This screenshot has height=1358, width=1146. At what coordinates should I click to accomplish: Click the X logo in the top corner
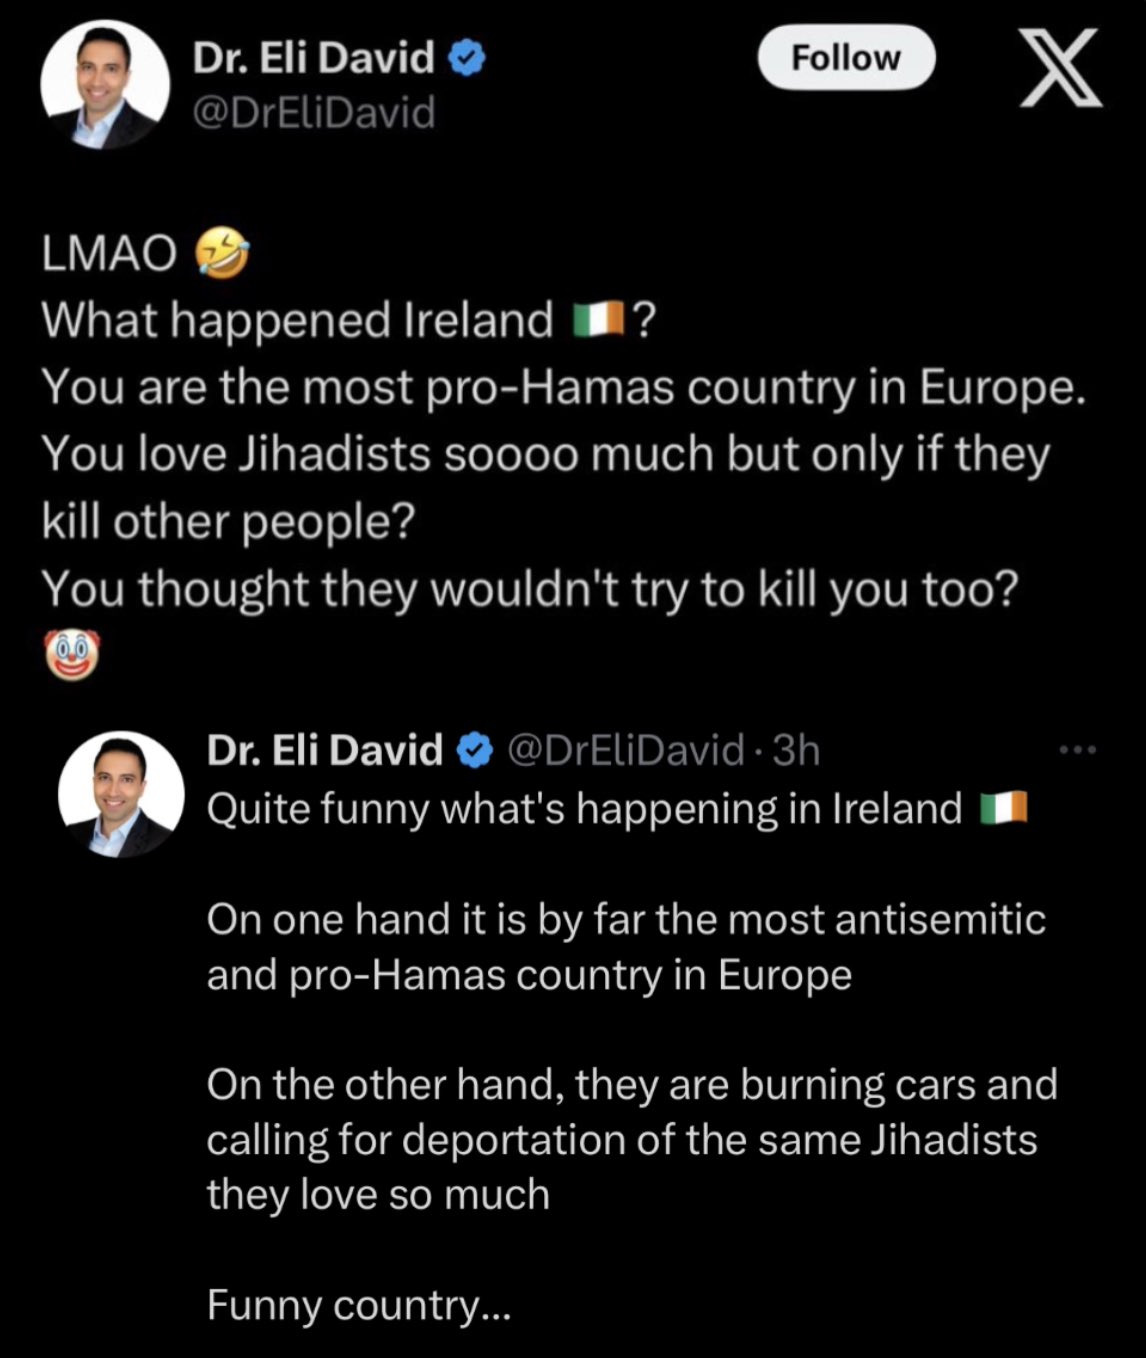pos(1061,67)
